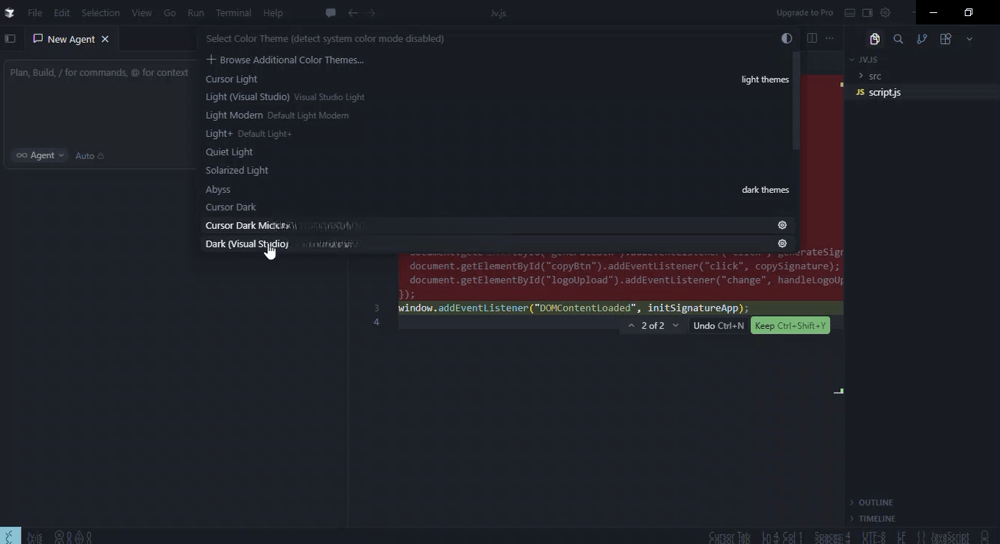Click gear on Cursor Dark Midnight row
The image size is (1000, 544).
(x=782, y=225)
